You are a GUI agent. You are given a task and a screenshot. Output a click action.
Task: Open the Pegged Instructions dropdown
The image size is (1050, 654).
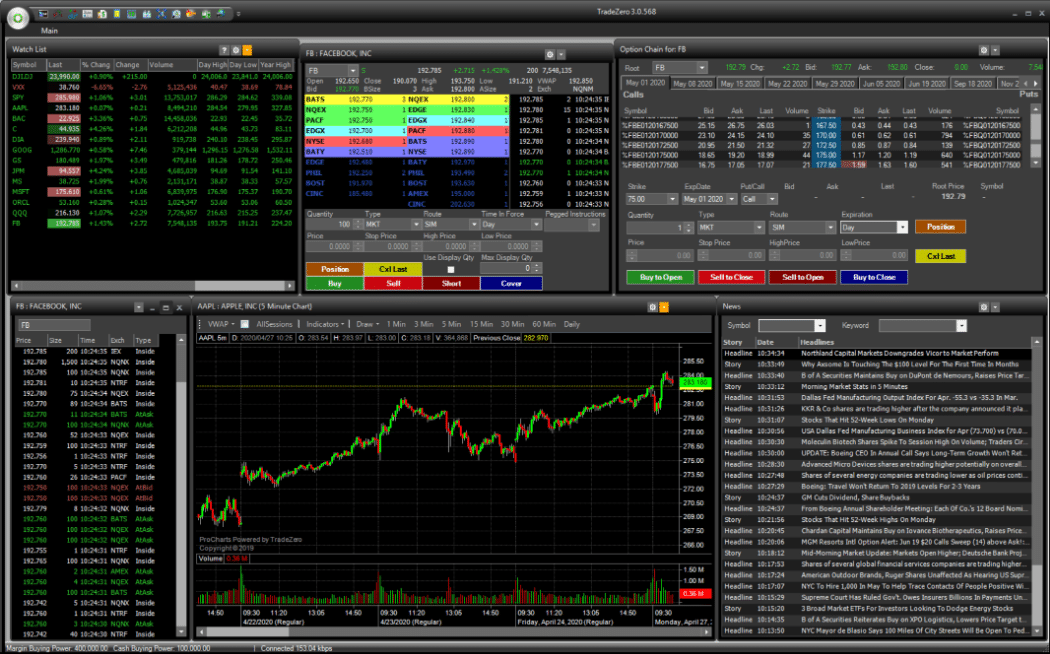(593, 226)
